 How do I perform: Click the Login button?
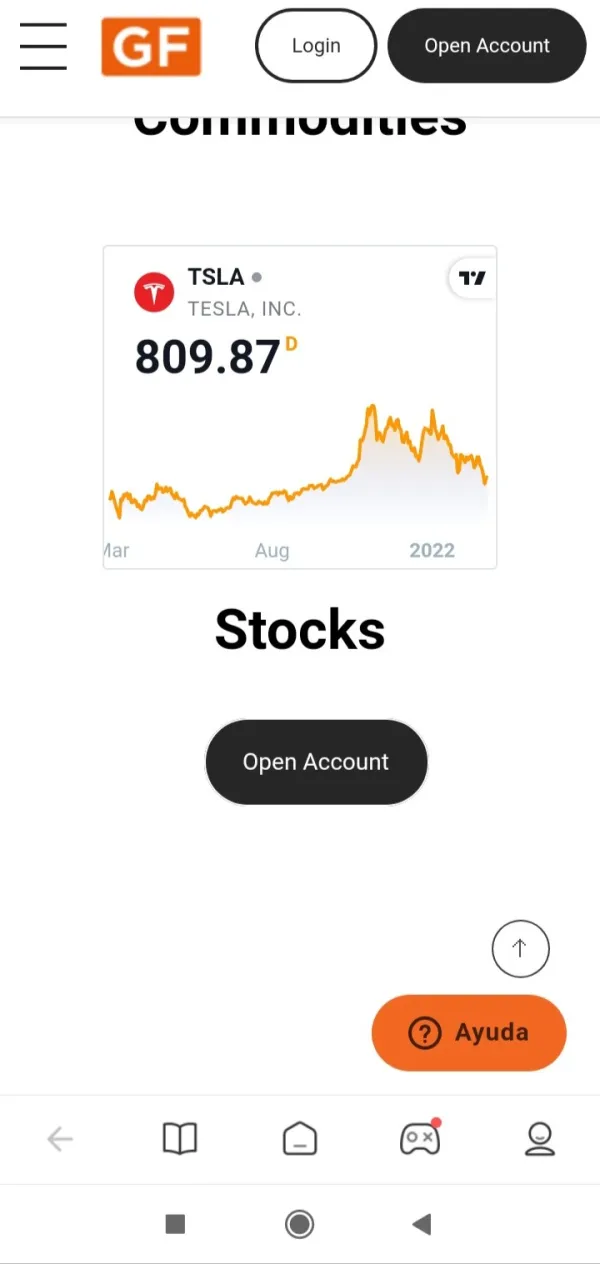[x=316, y=46]
